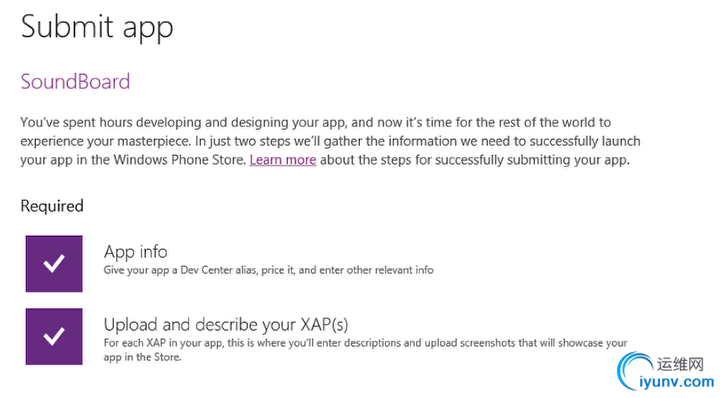The image size is (720, 398).
Task: Click the Windows Phone Store mention in the paragraph
Action: (x=180, y=160)
